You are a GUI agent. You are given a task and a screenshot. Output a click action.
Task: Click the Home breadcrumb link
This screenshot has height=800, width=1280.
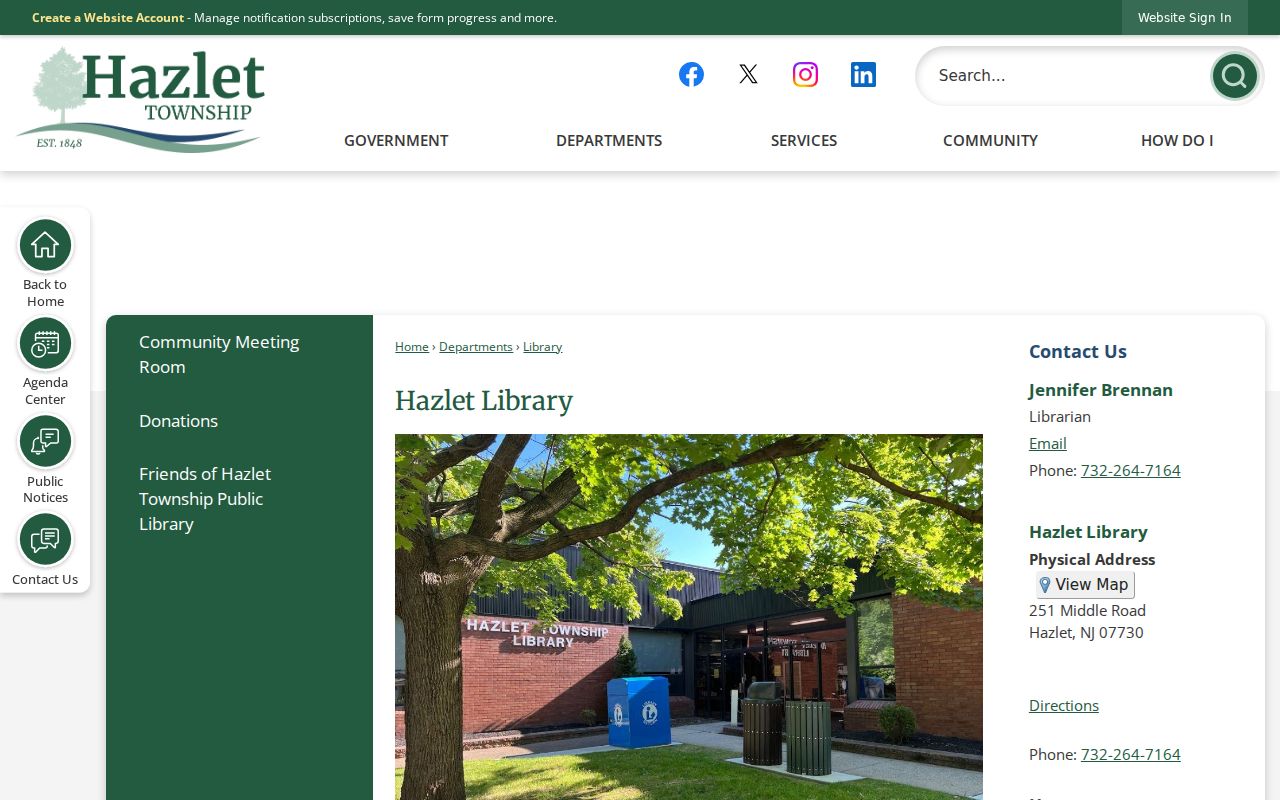pyautogui.click(x=412, y=347)
